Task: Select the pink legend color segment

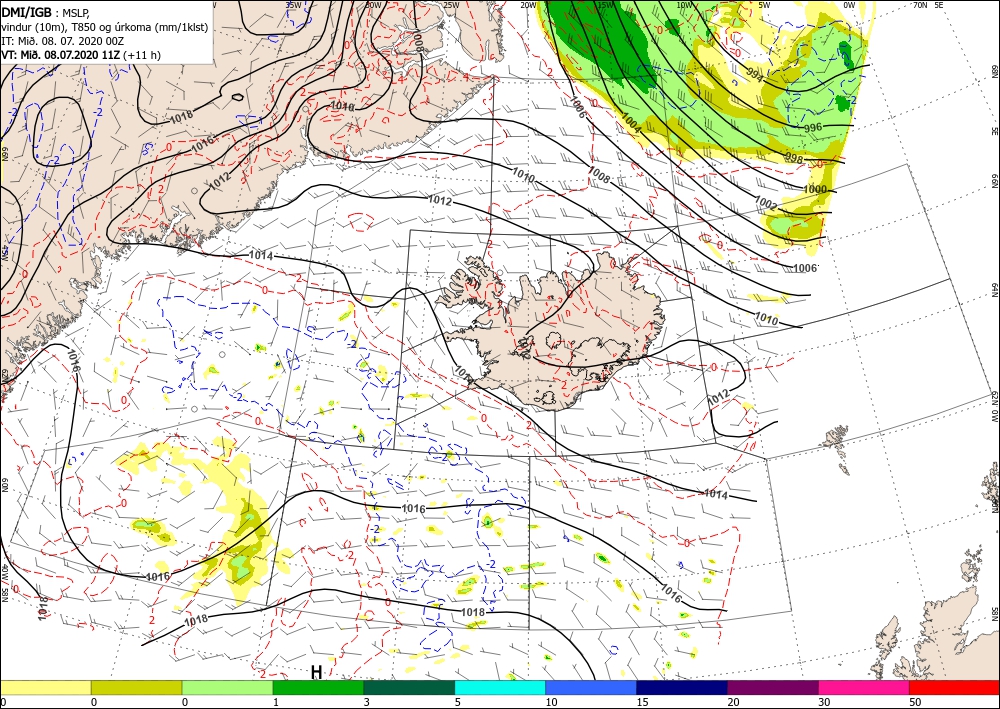Action: click(x=864, y=687)
